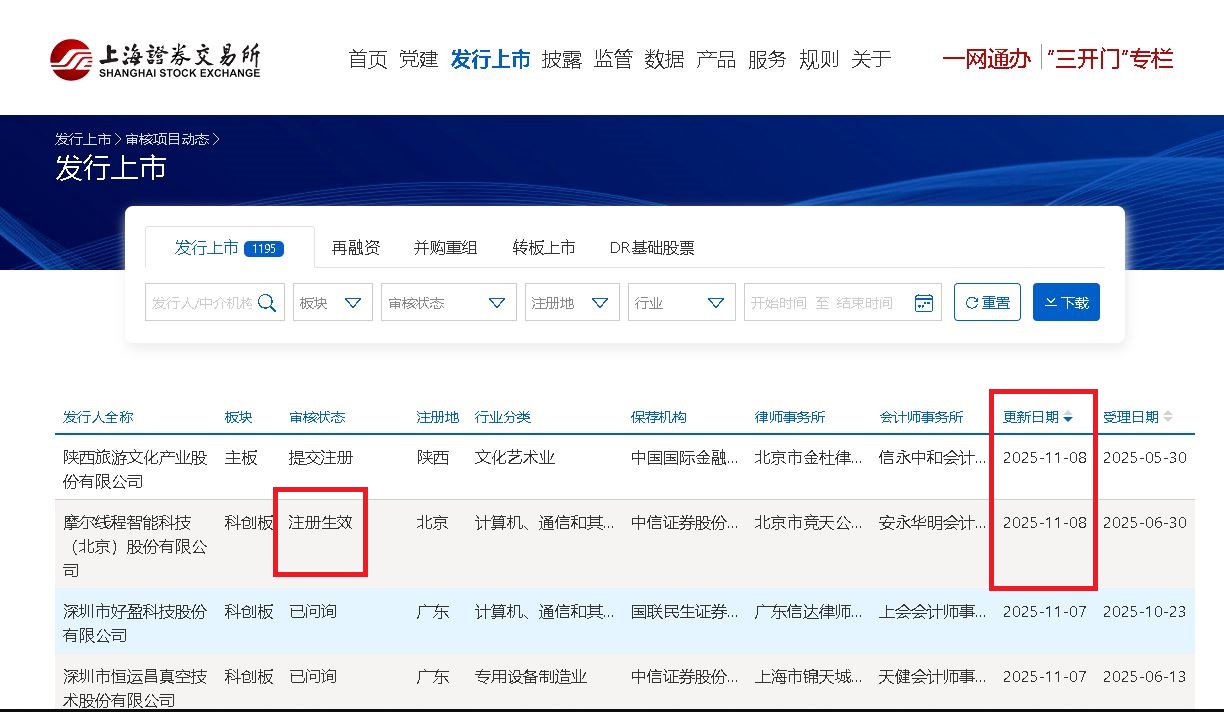1224x712 pixels.
Task: Click the 2025-06-30 acceptance date
Action: pos(1145,522)
